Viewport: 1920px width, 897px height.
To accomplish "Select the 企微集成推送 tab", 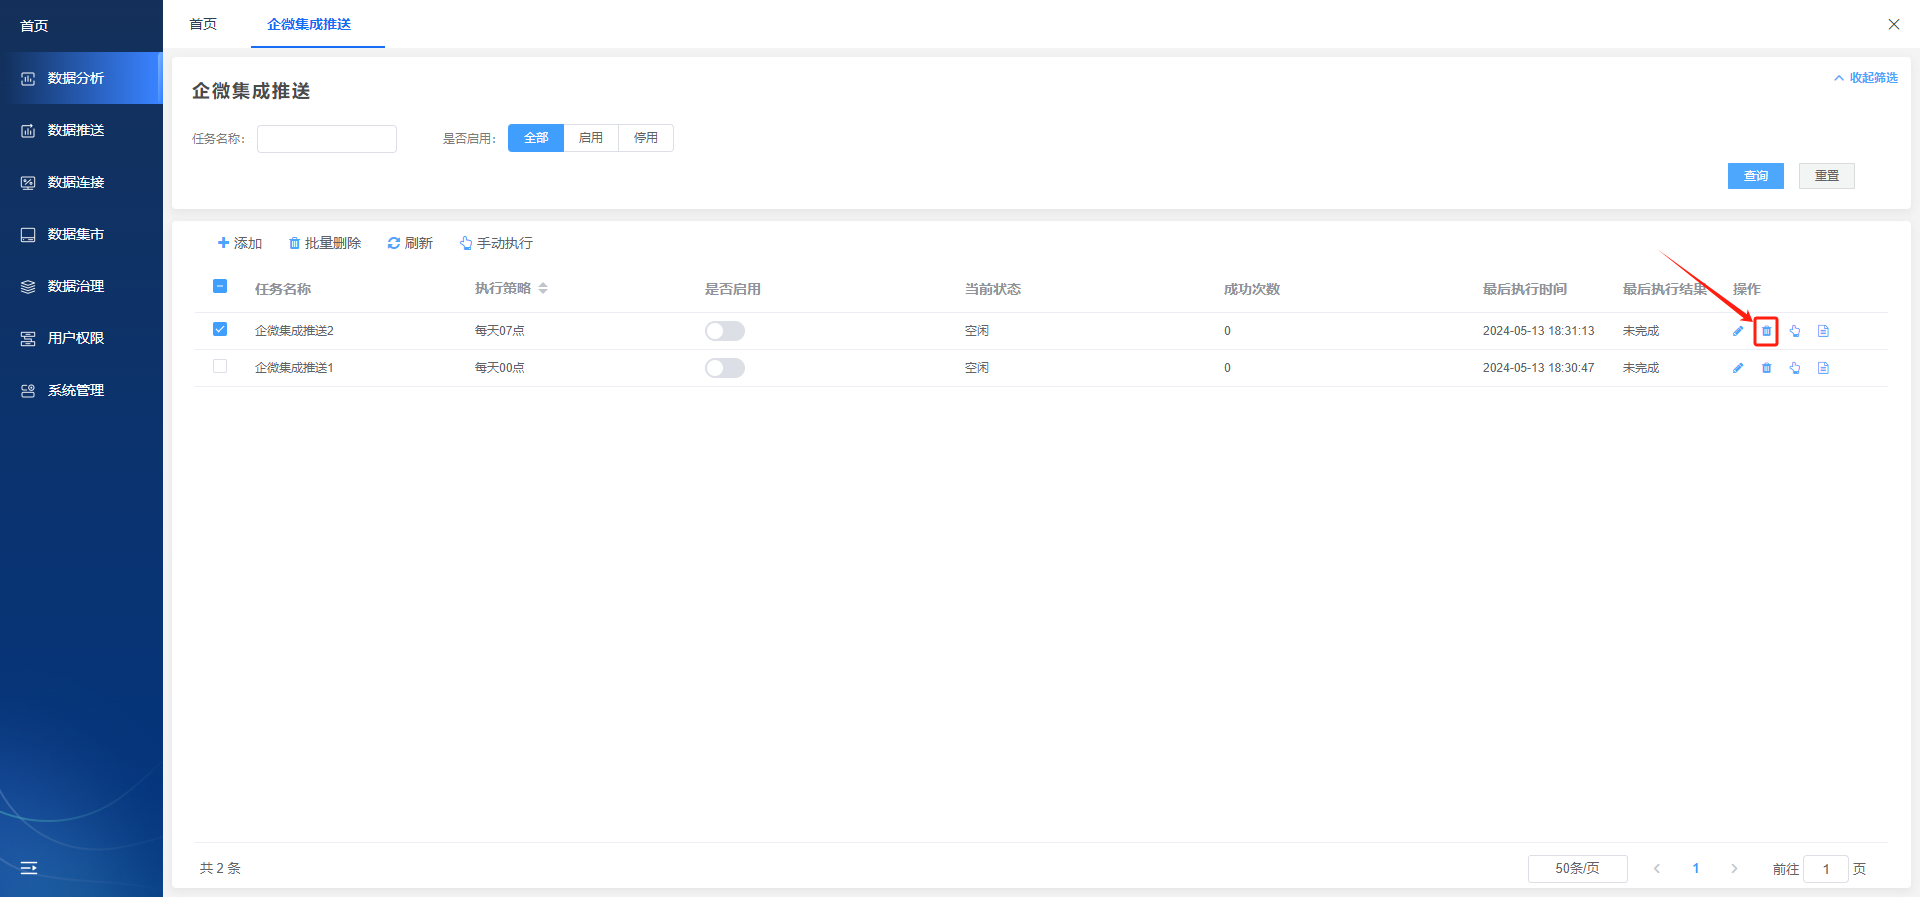I will (309, 24).
